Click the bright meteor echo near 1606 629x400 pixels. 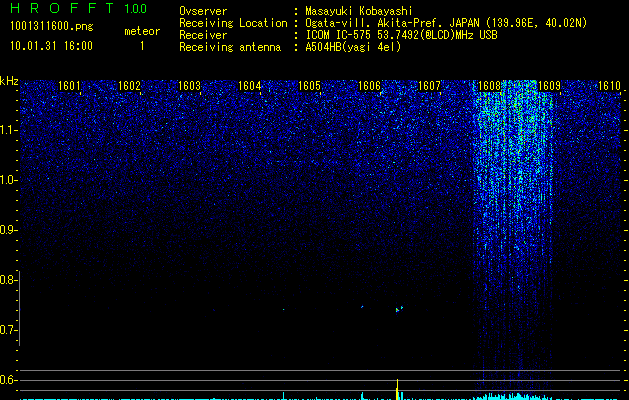pos(399,309)
